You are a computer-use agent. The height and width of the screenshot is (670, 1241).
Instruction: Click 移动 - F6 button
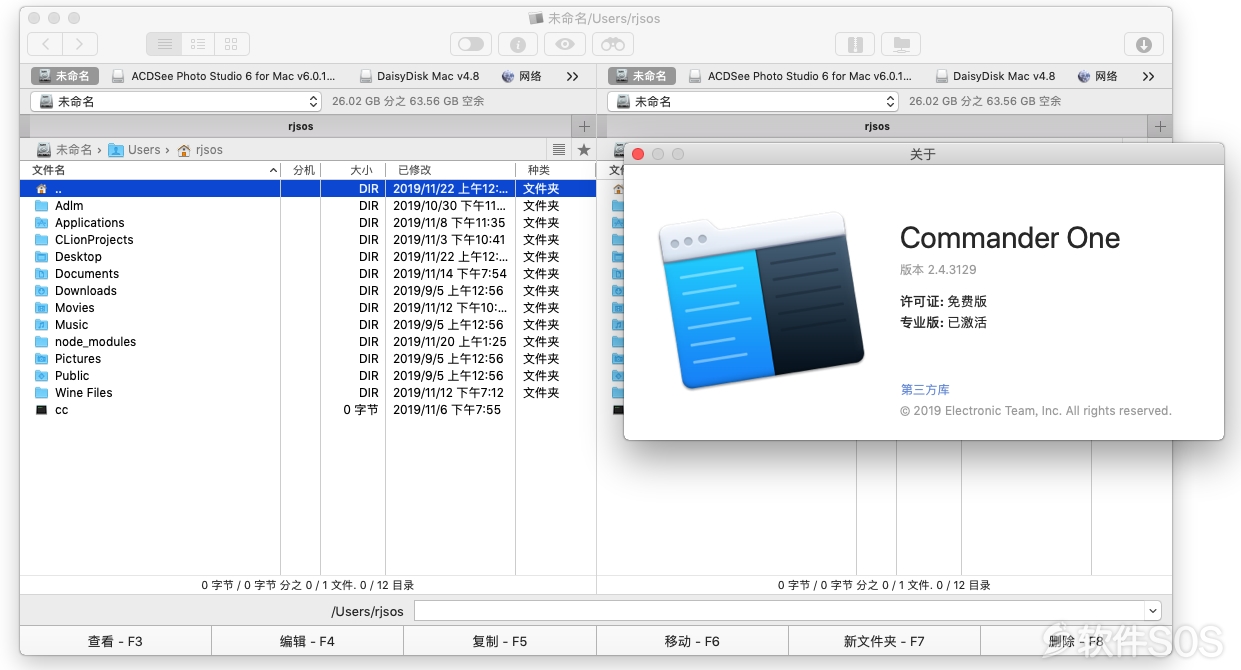pos(692,641)
